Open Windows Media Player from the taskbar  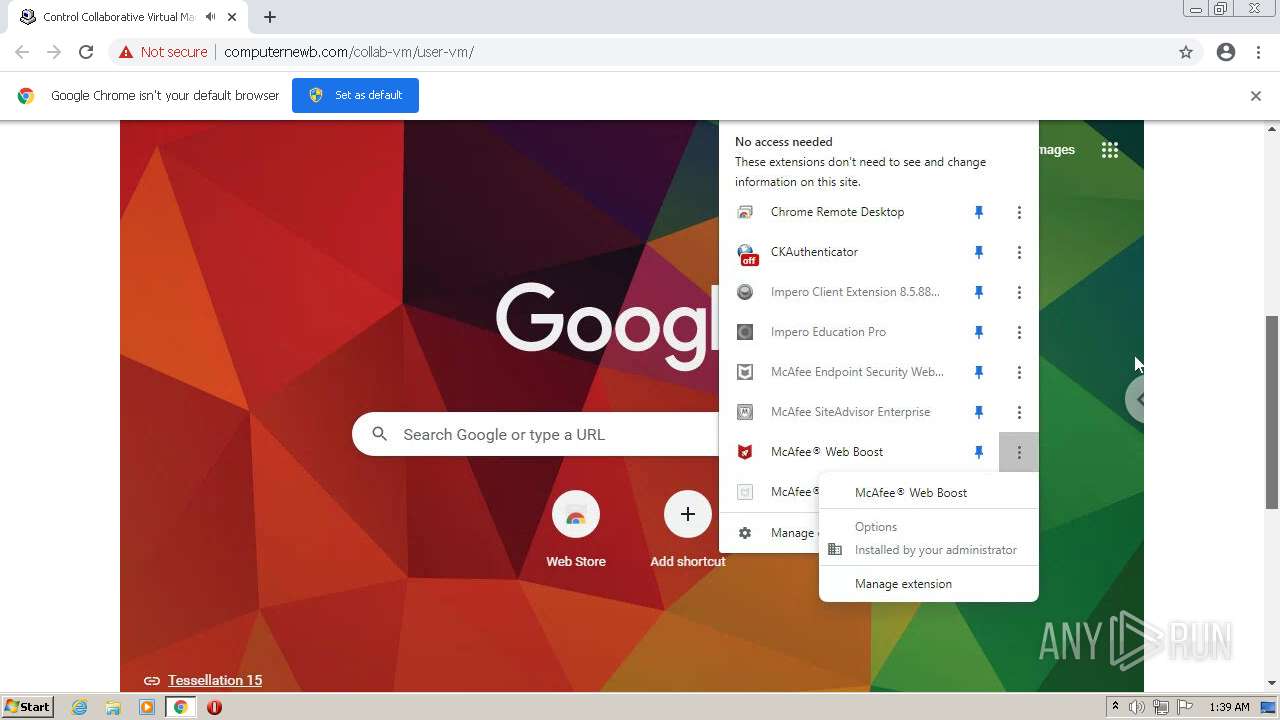pyautogui.click(x=147, y=707)
